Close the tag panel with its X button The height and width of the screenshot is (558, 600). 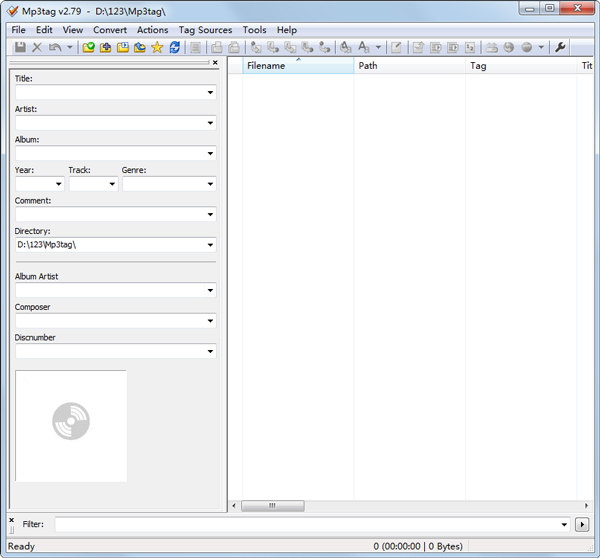[215, 62]
